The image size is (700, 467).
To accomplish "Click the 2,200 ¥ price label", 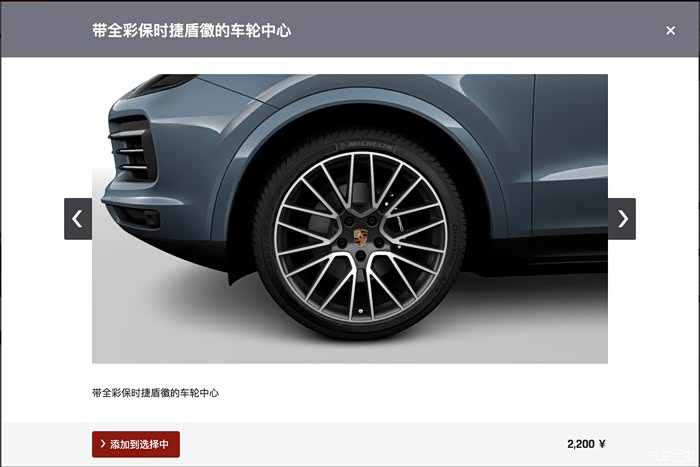I will click(586, 444).
